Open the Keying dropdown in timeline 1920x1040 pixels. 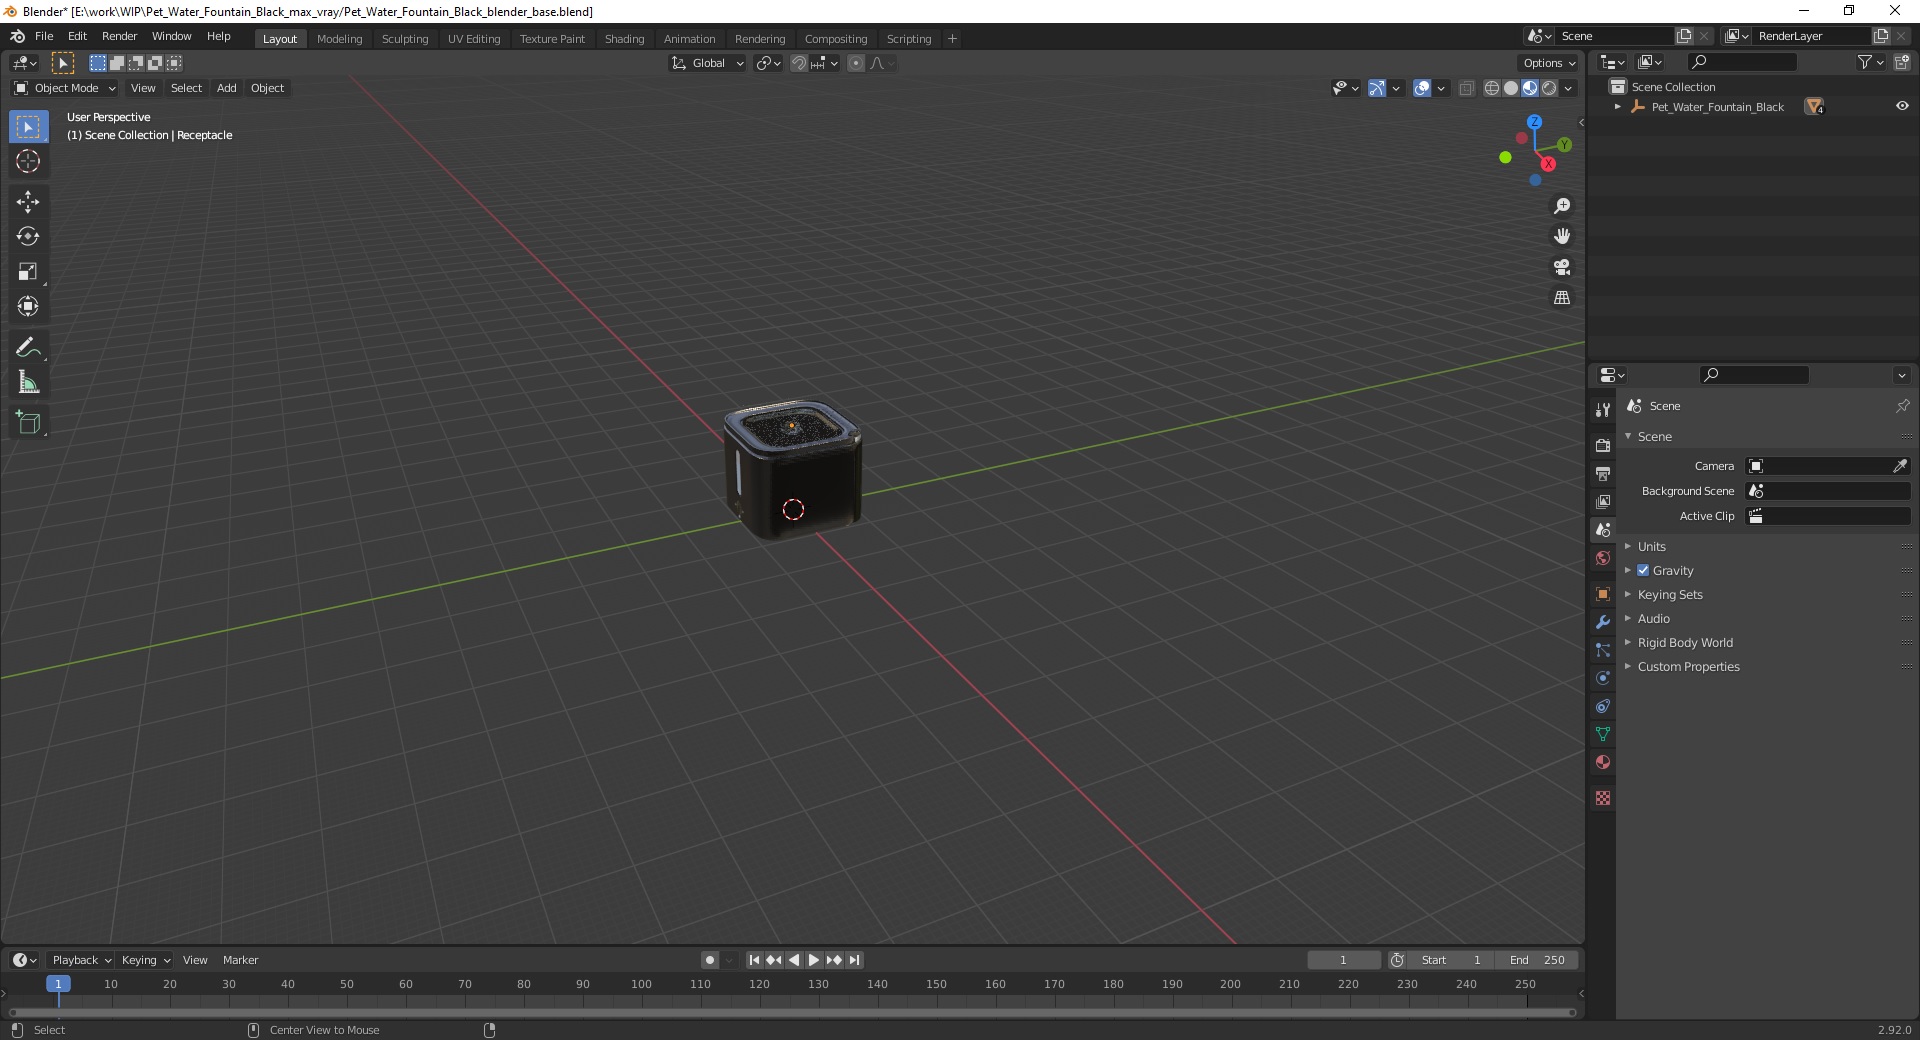146,960
